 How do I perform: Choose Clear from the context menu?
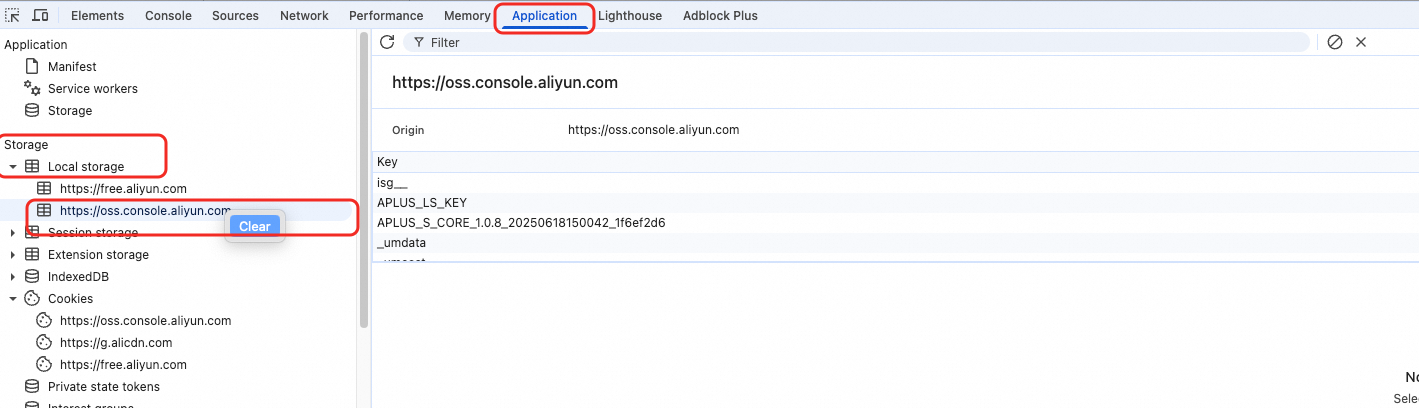click(254, 226)
